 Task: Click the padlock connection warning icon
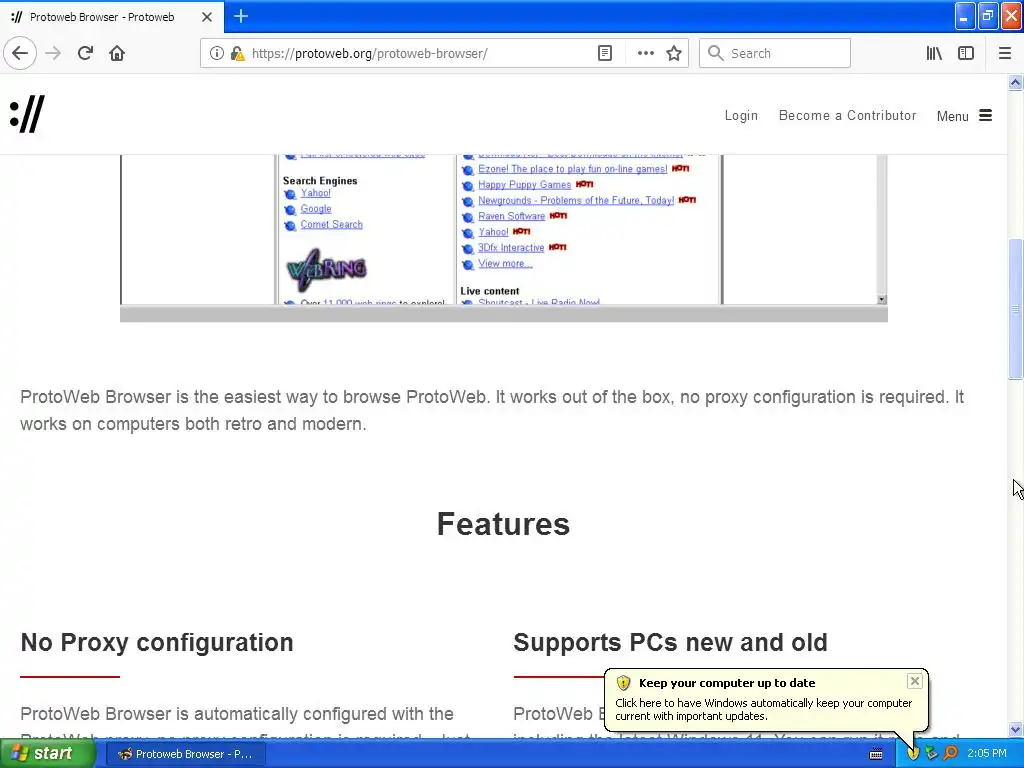click(x=237, y=53)
